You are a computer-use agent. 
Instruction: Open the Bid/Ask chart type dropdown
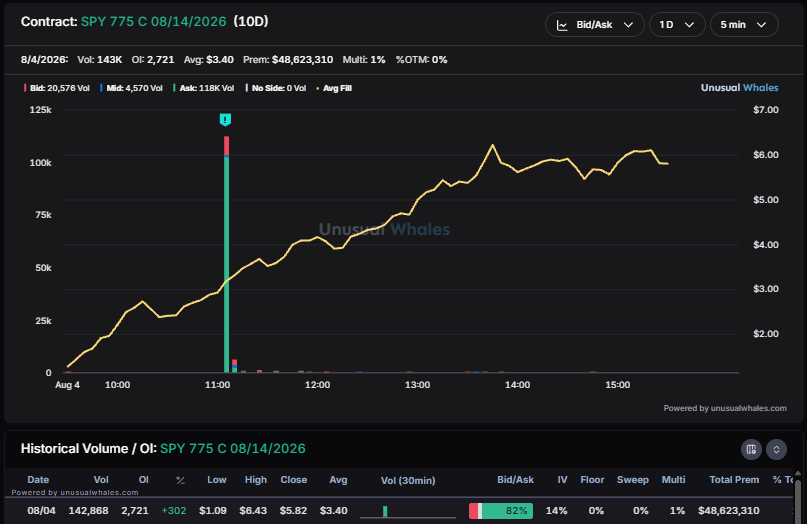coord(594,25)
